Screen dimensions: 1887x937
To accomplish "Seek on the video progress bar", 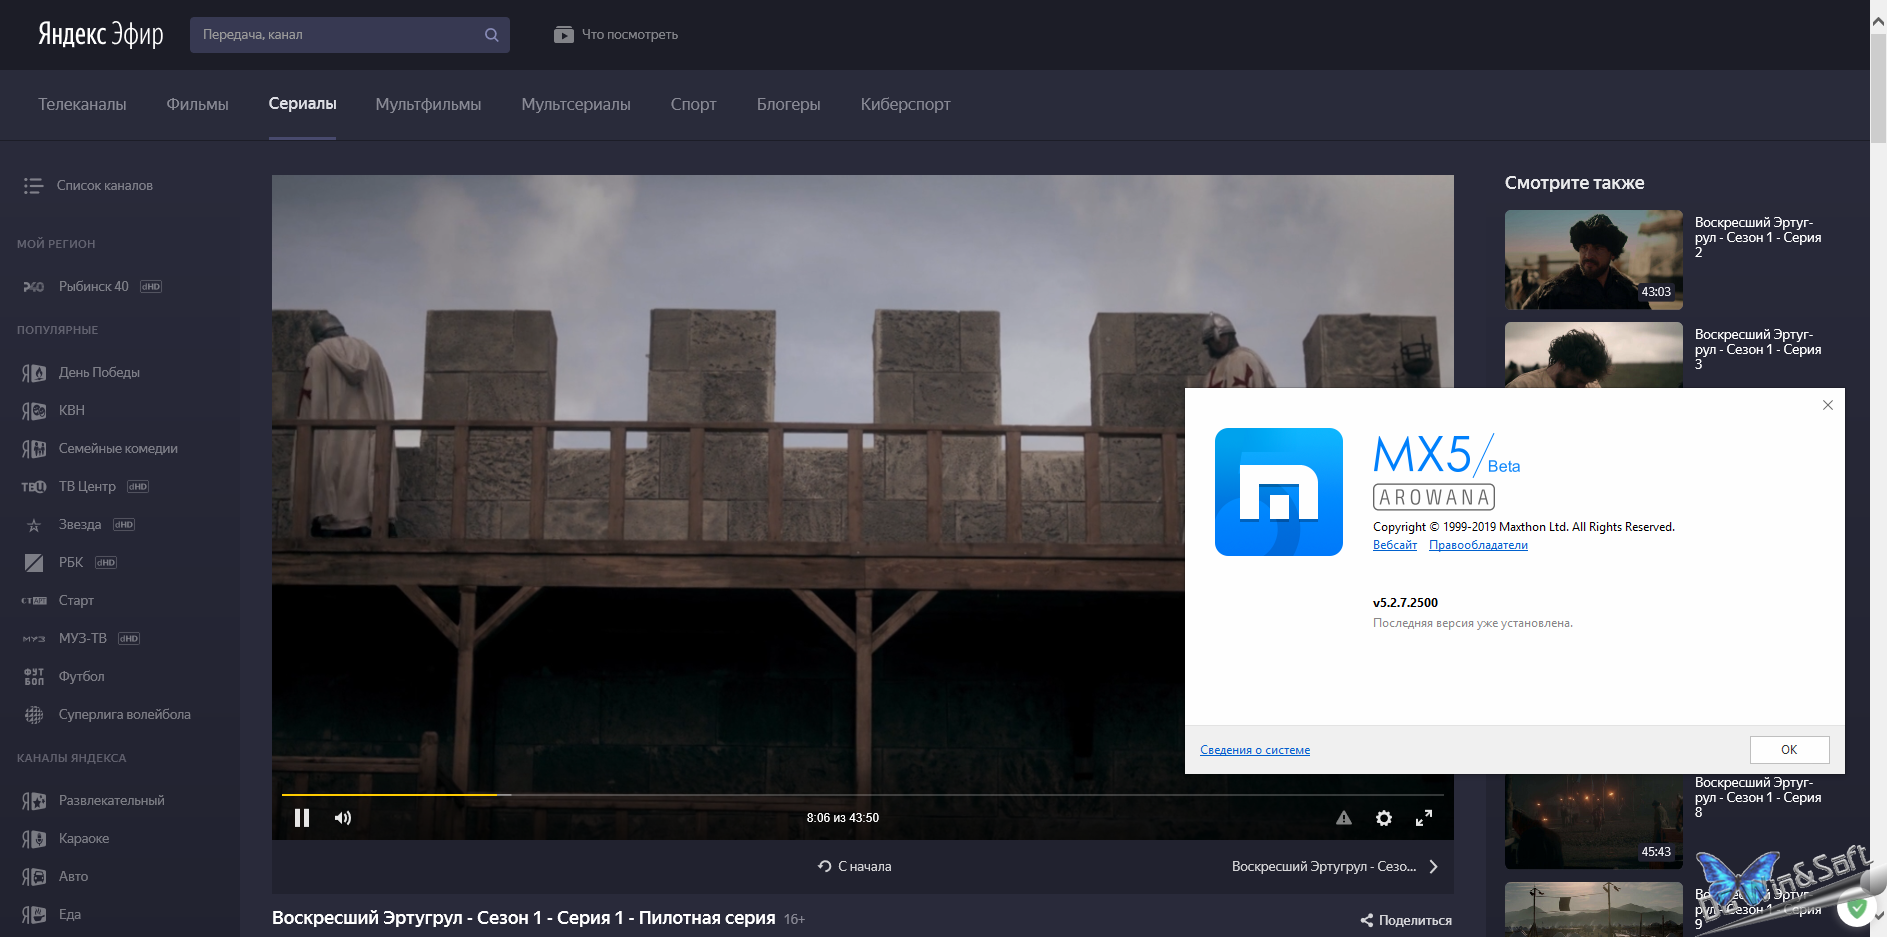I will coord(862,795).
